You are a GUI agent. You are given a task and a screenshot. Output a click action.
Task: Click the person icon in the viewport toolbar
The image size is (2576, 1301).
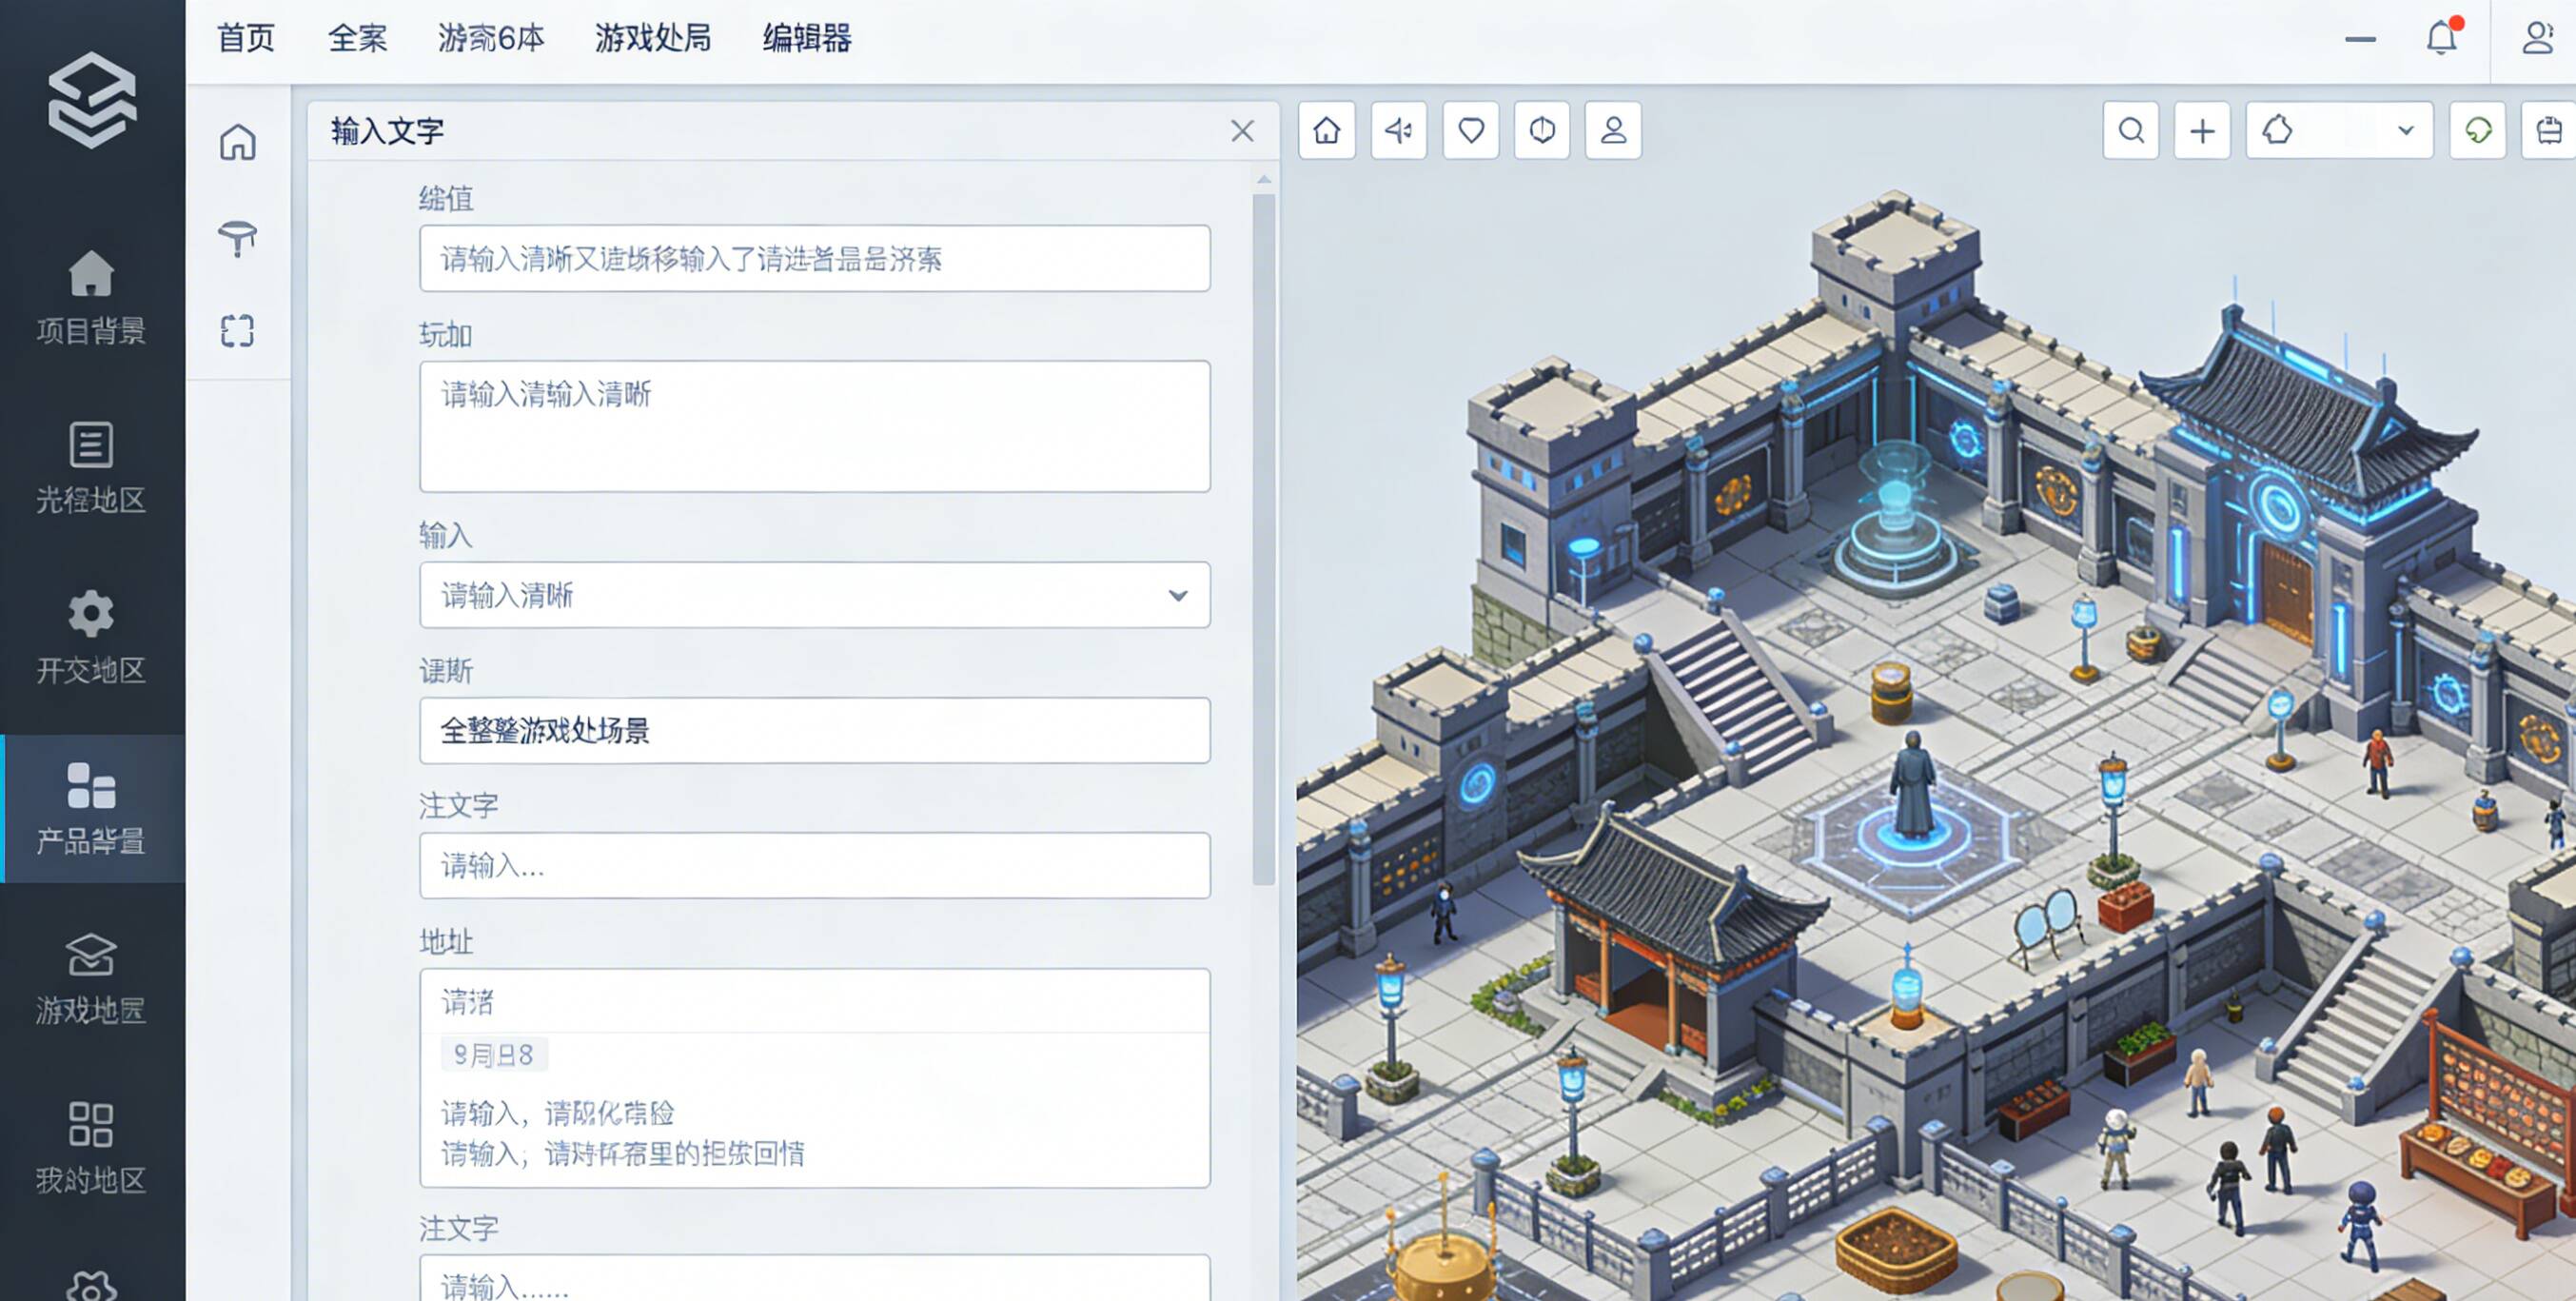pyautogui.click(x=1612, y=130)
